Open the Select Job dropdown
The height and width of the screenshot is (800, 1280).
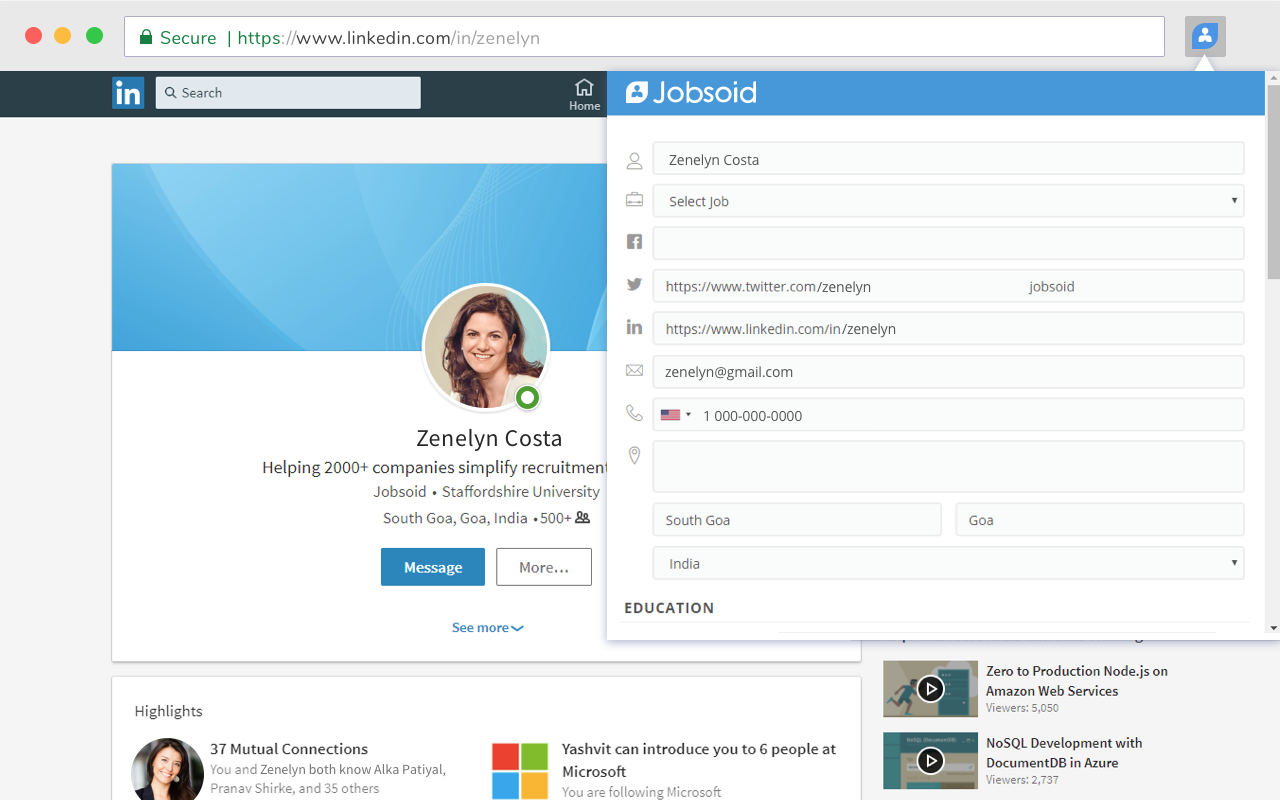click(x=947, y=201)
